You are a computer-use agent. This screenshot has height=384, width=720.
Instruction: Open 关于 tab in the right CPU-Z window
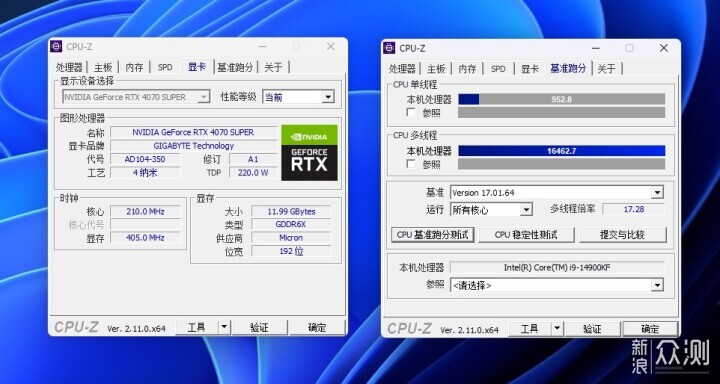point(606,68)
